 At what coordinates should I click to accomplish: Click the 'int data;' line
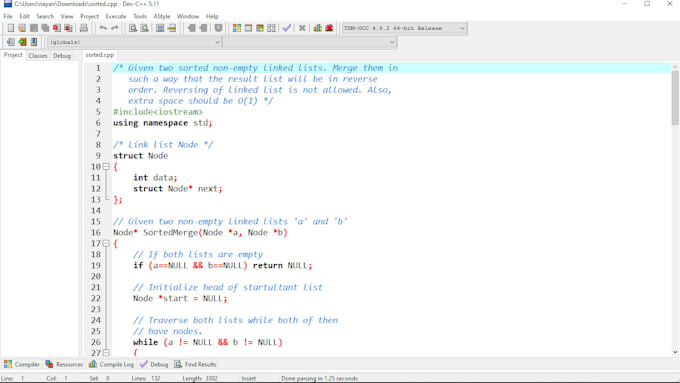155,178
